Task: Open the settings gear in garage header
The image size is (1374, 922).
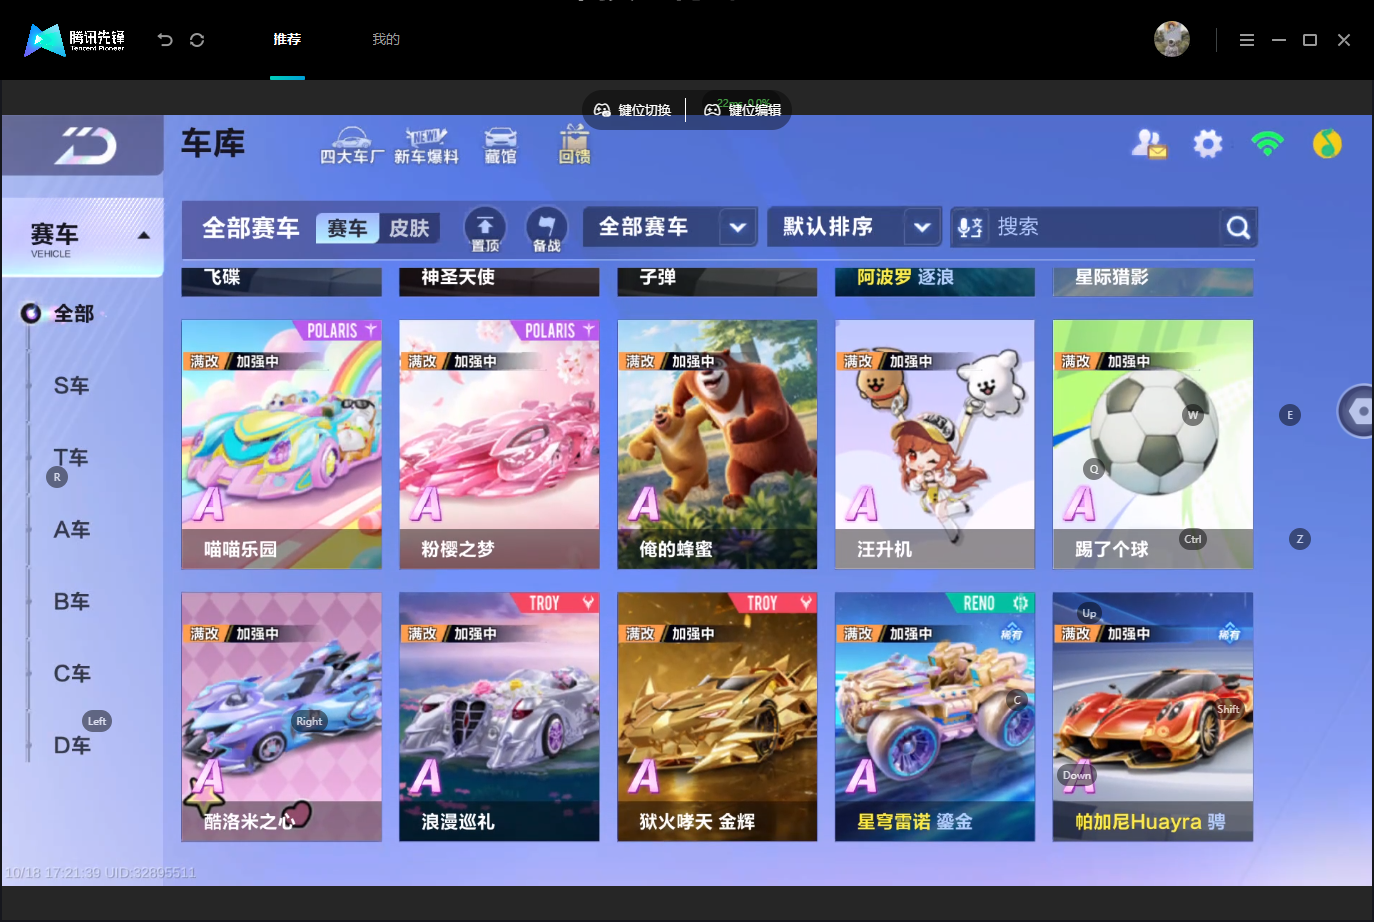Action: [1208, 144]
